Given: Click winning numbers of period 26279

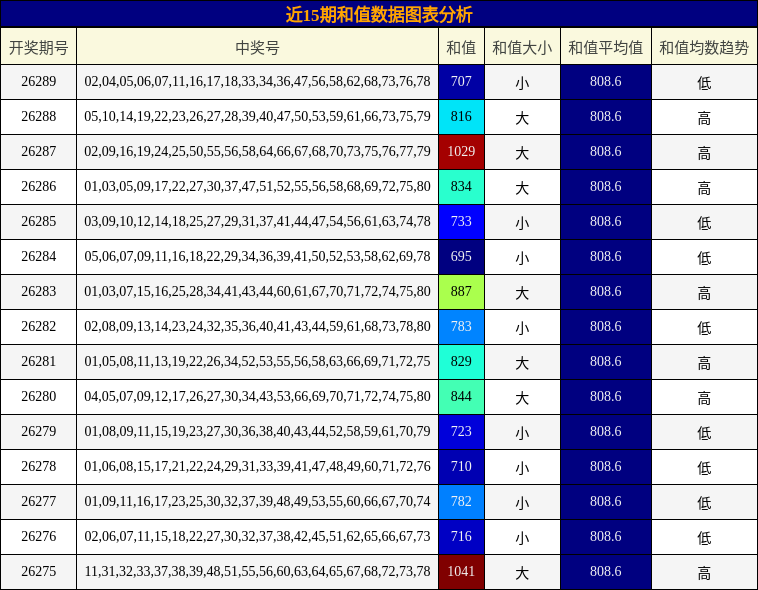Looking at the screenshot, I should coord(257,431).
